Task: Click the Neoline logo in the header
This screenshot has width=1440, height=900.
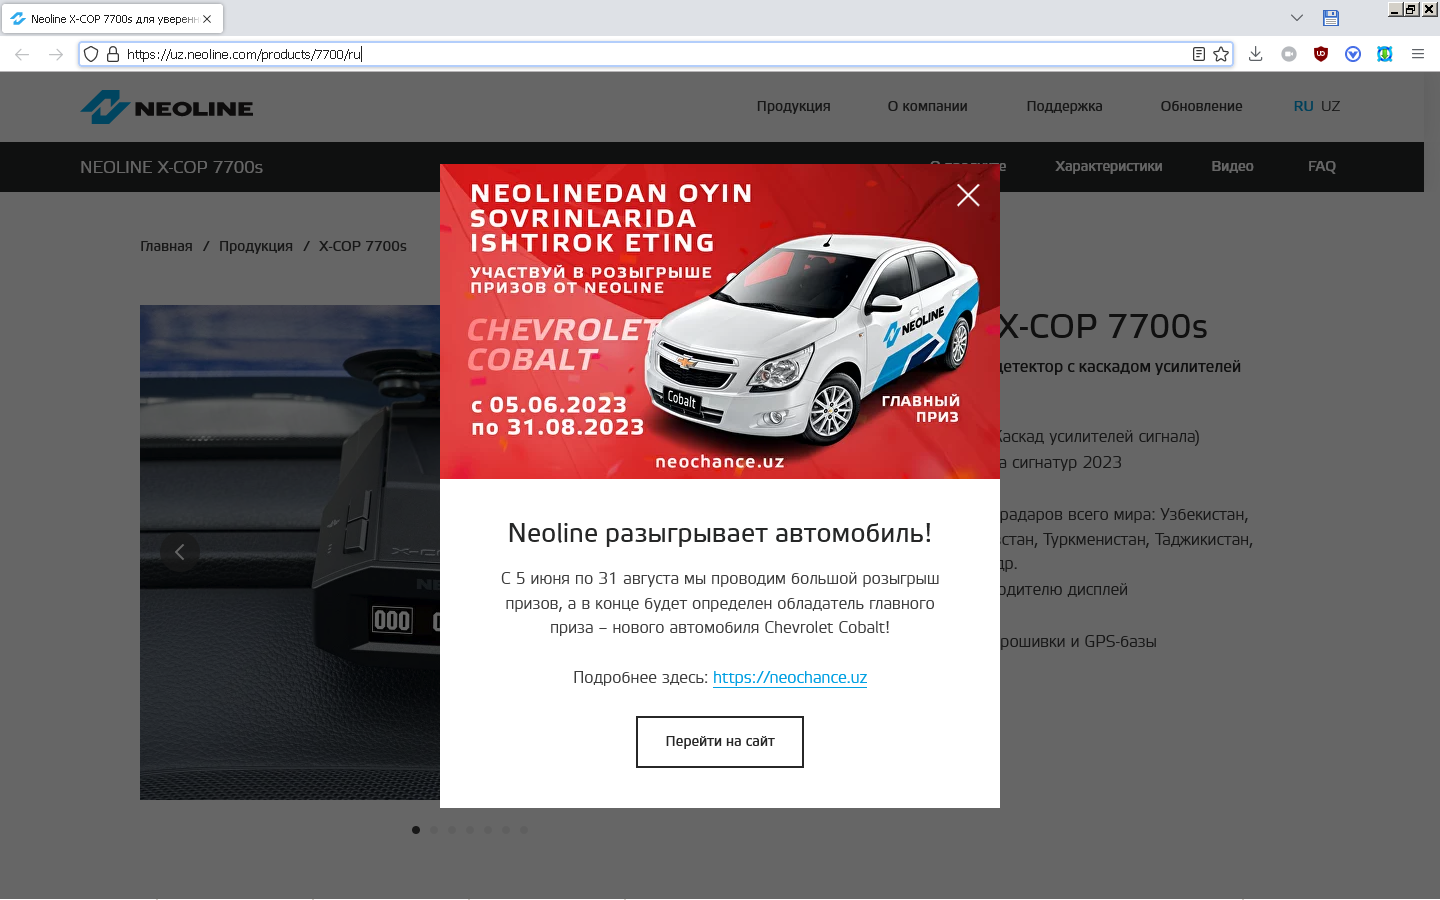Action: (167, 107)
